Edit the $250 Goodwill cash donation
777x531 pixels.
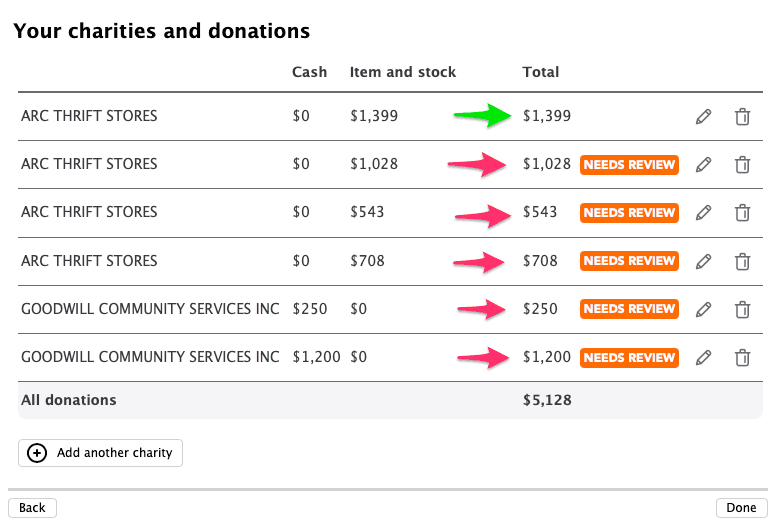coord(703,309)
